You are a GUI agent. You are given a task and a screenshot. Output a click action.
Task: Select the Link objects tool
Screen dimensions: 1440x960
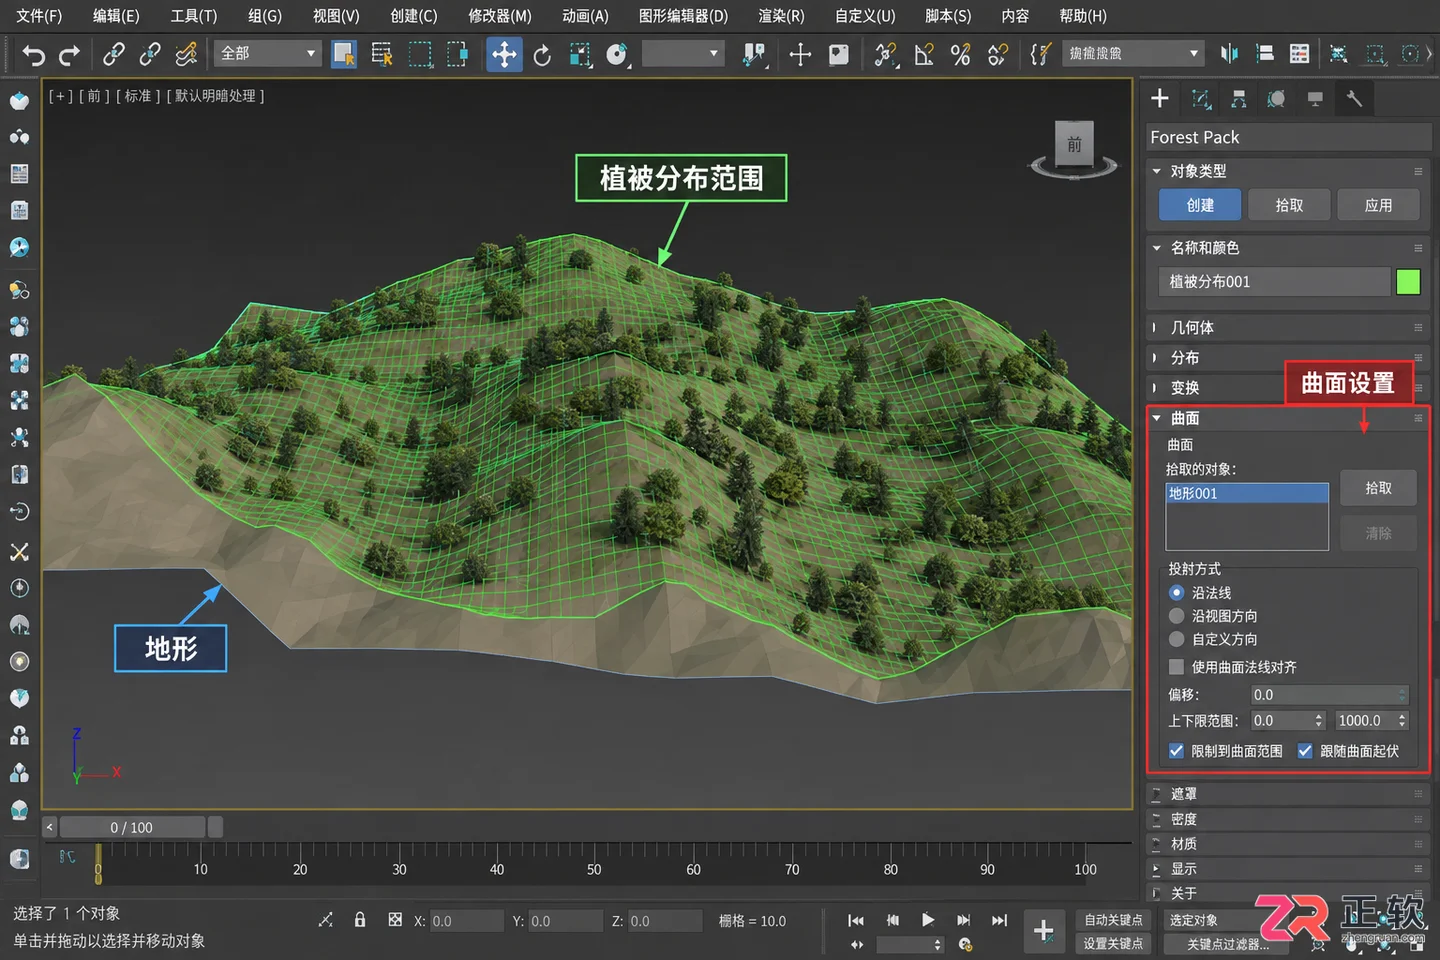114,54
